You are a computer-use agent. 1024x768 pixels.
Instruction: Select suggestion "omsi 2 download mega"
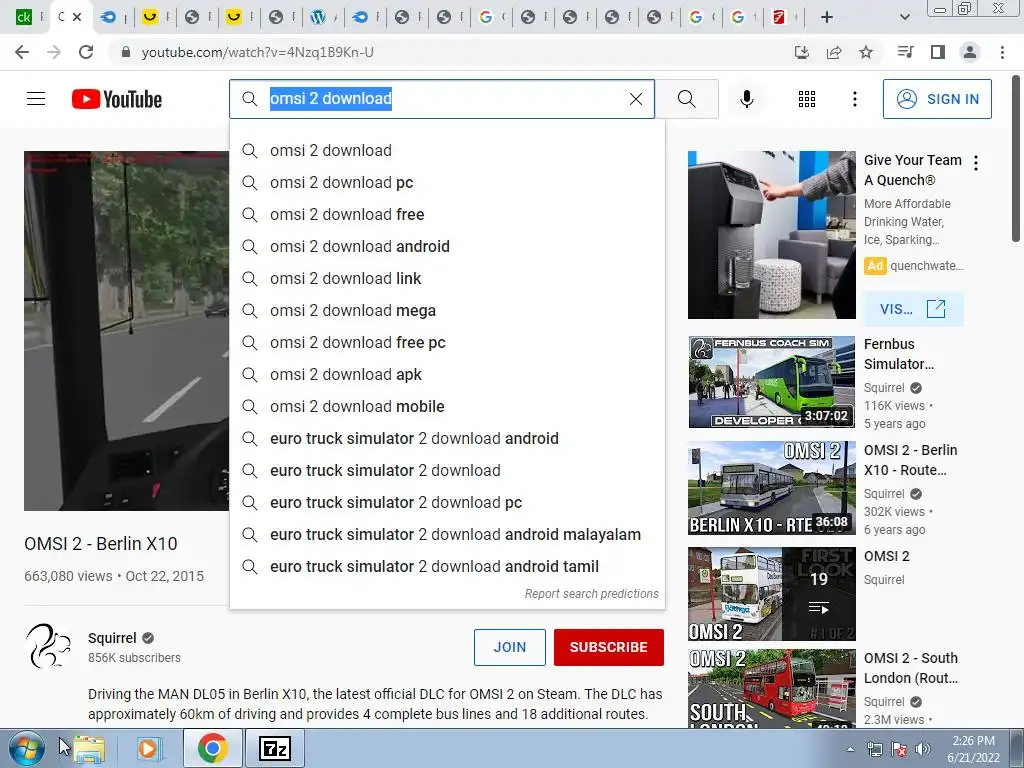(x=447, y=310)
